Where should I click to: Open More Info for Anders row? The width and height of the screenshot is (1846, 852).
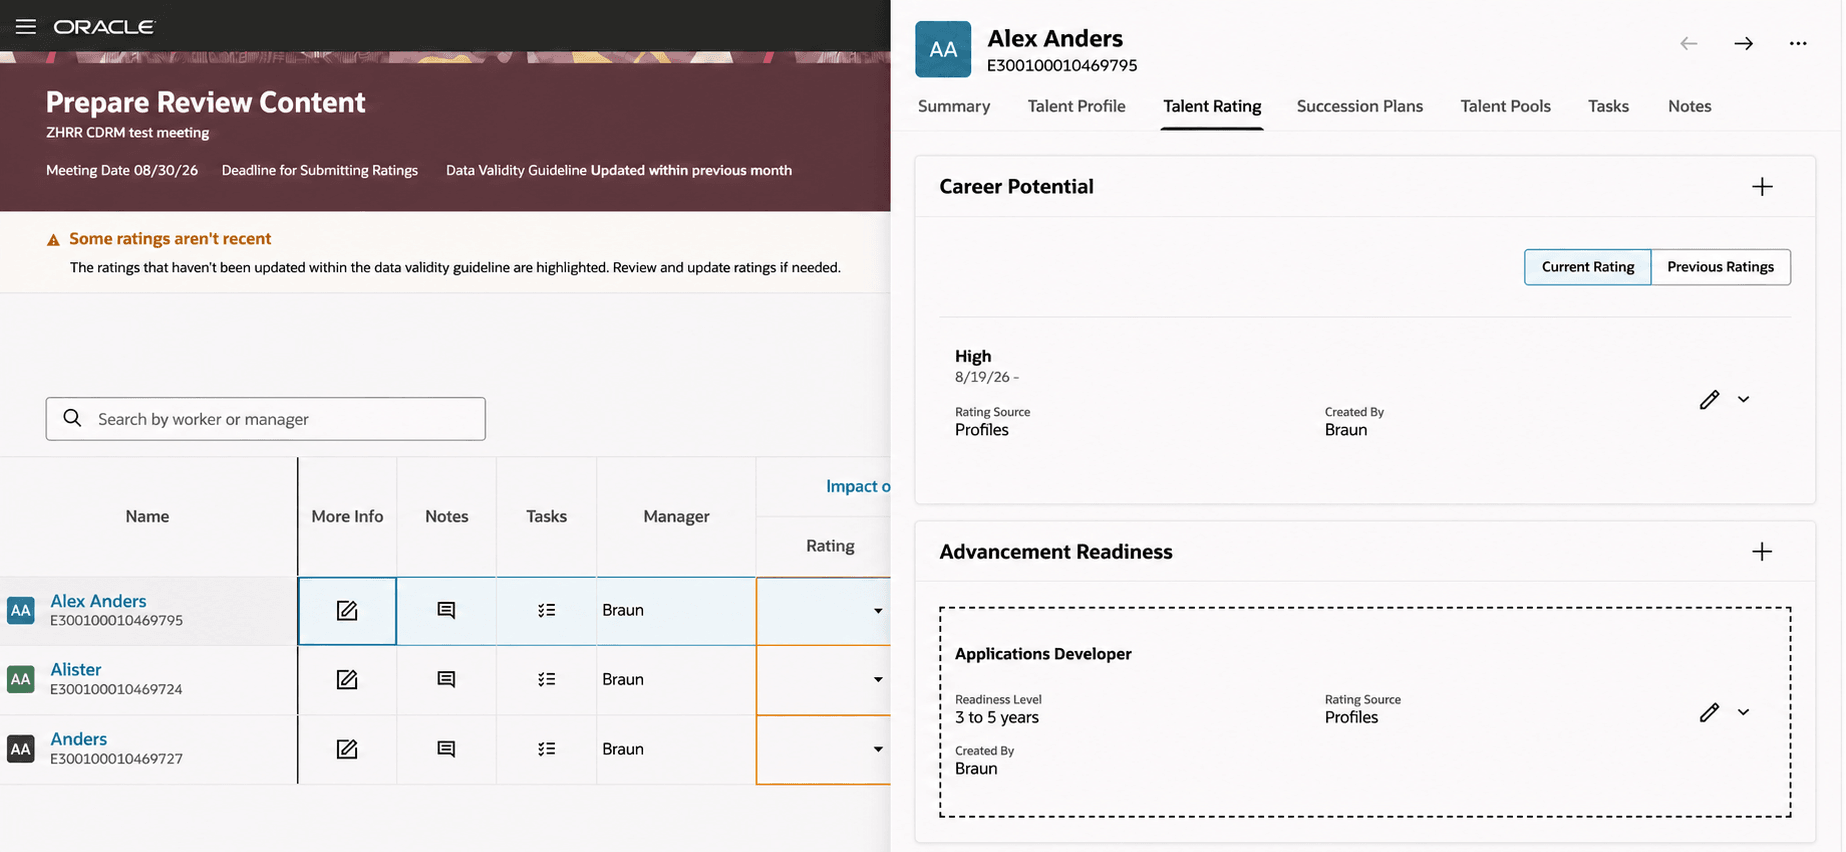347,749
